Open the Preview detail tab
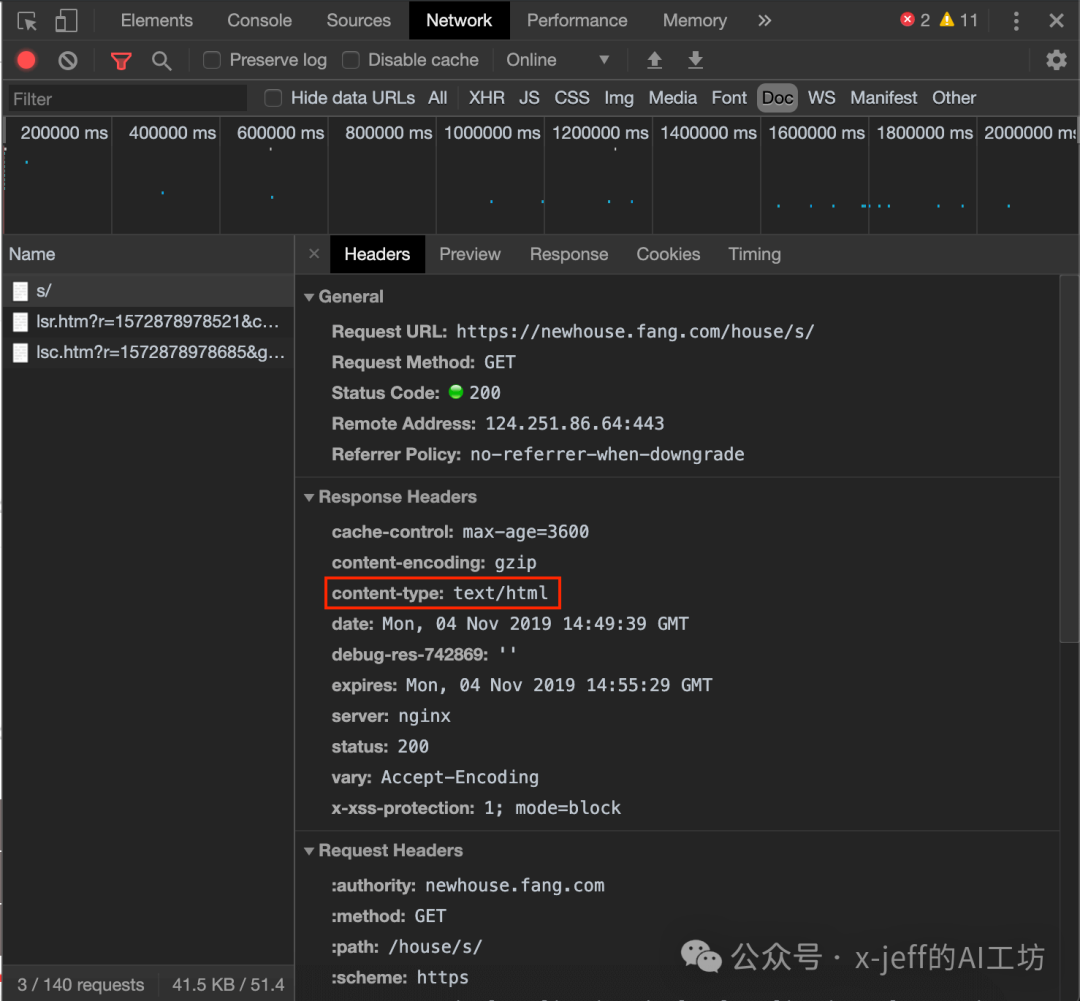This screenshot has height=1001, width=1080. 470,254
